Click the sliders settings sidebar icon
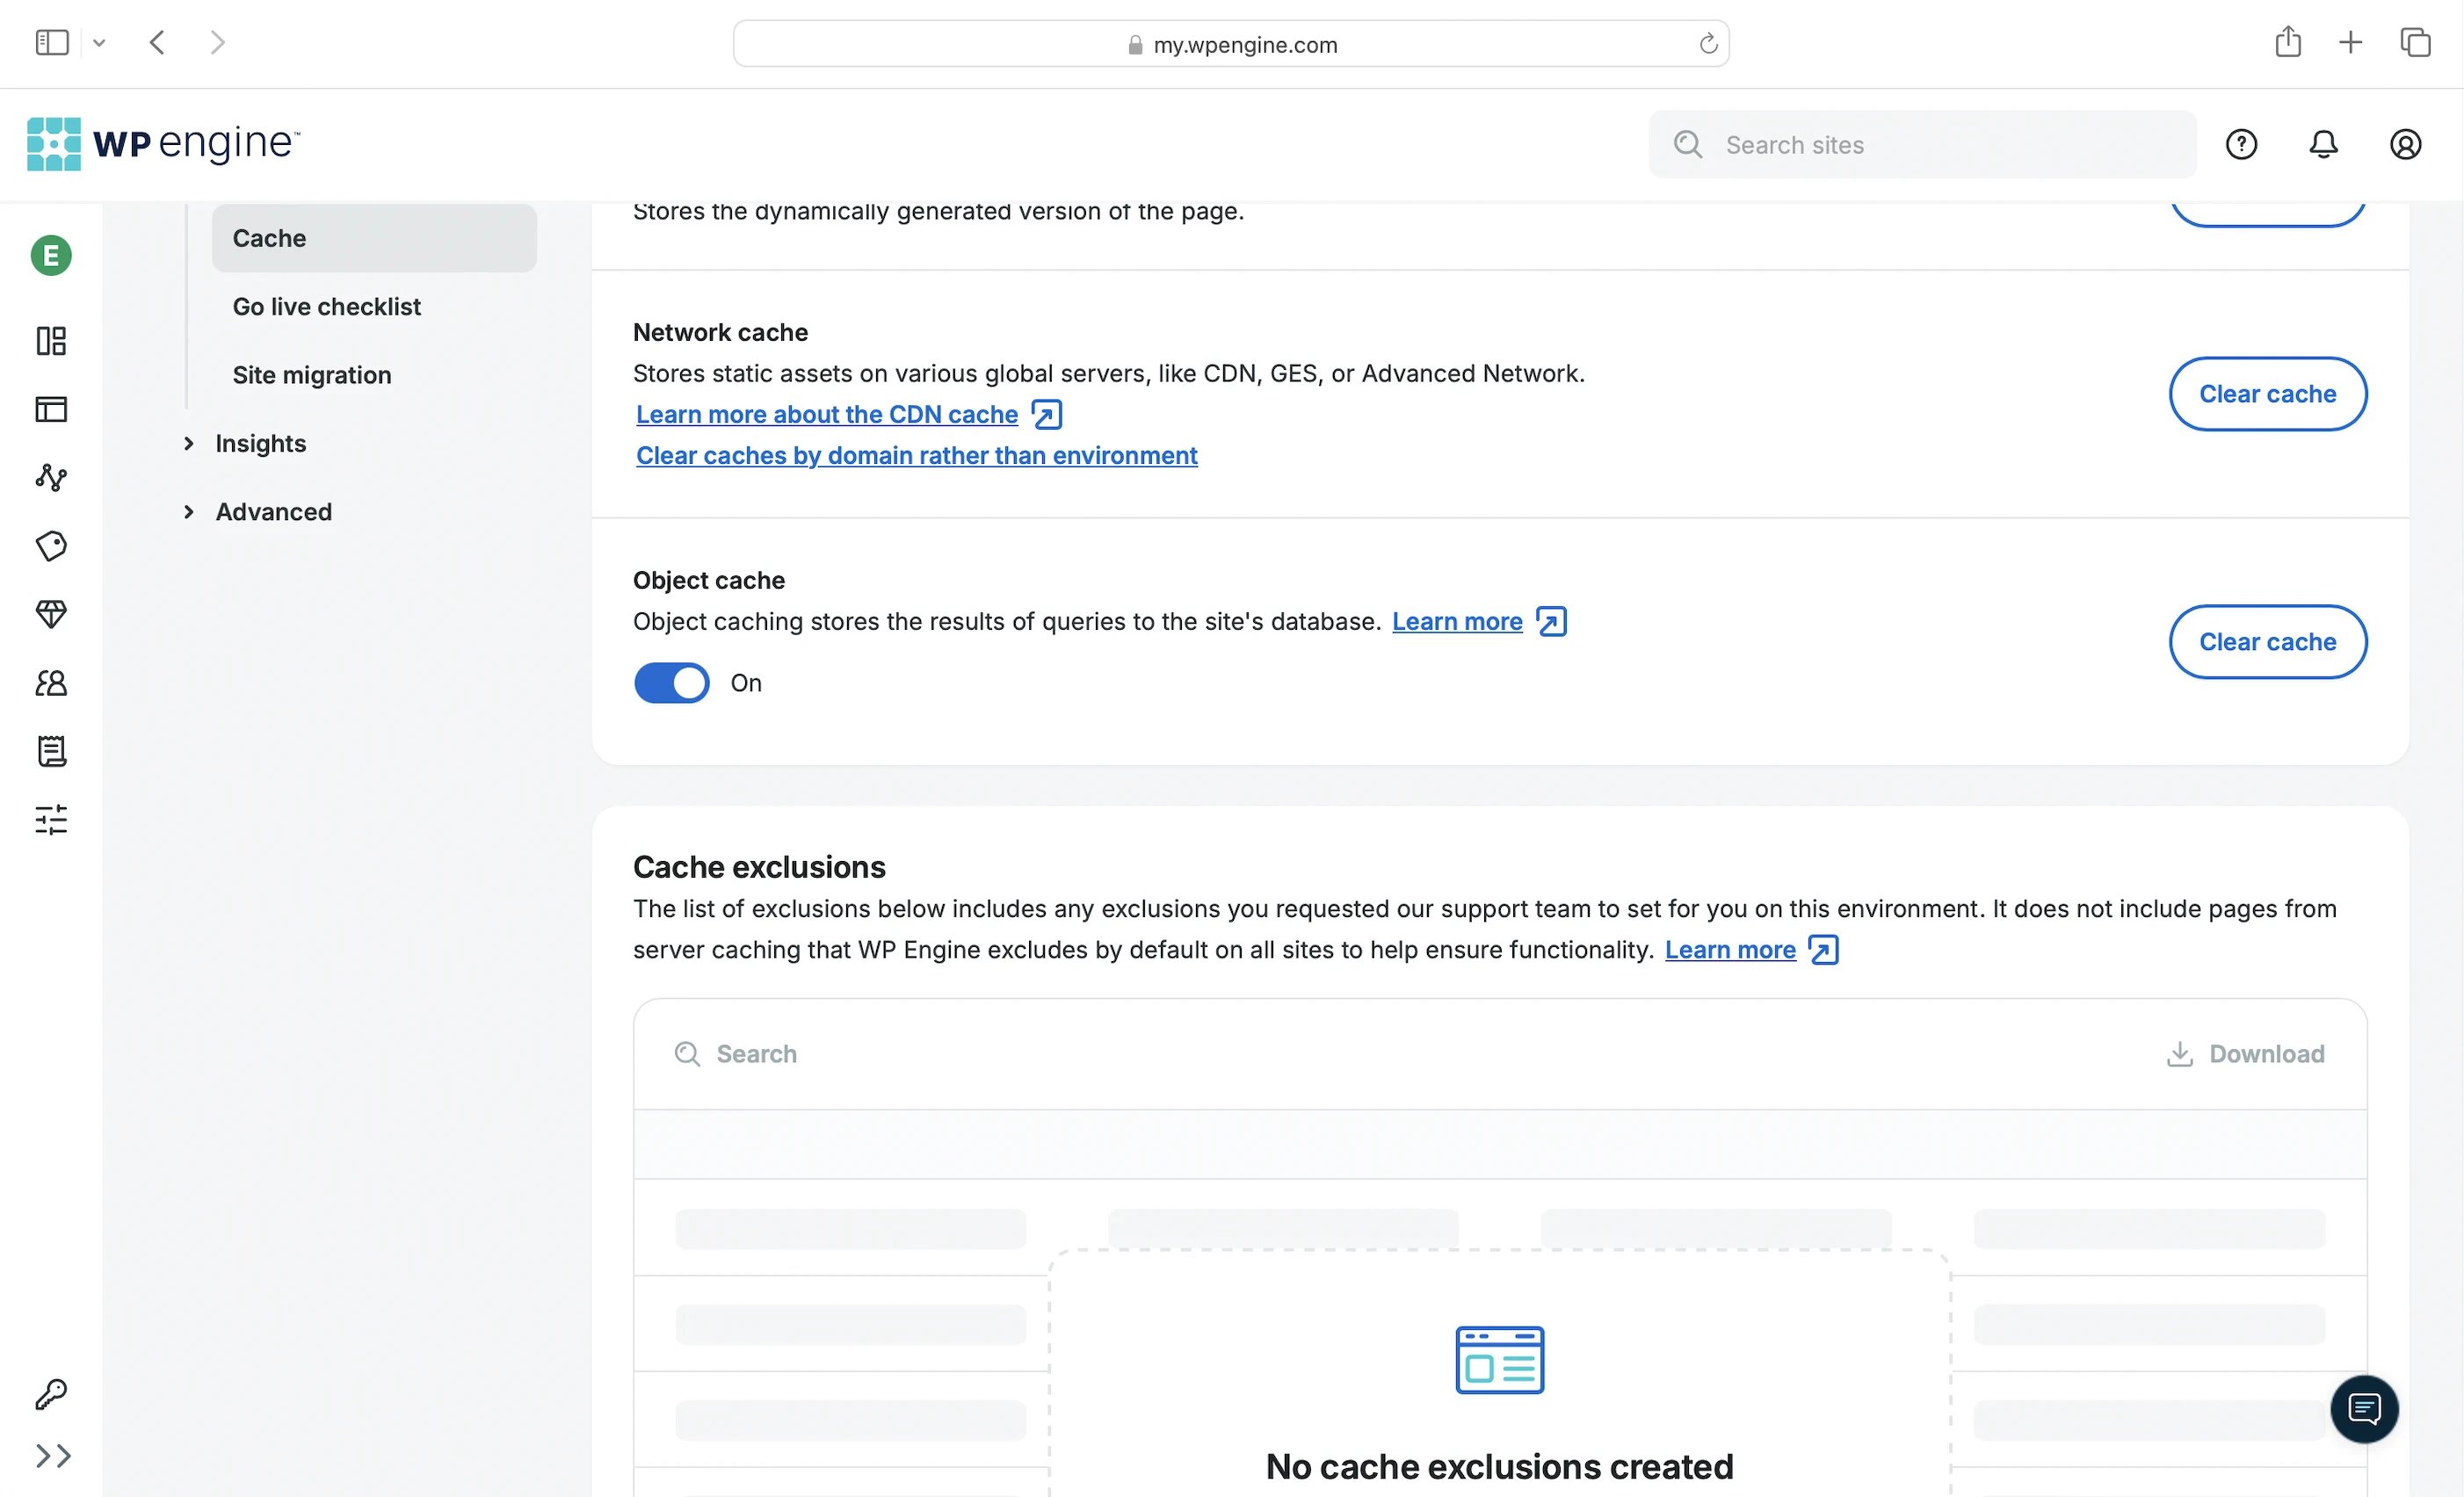Viewport: 2464px width, 1497px height. (x=51, y=820)
